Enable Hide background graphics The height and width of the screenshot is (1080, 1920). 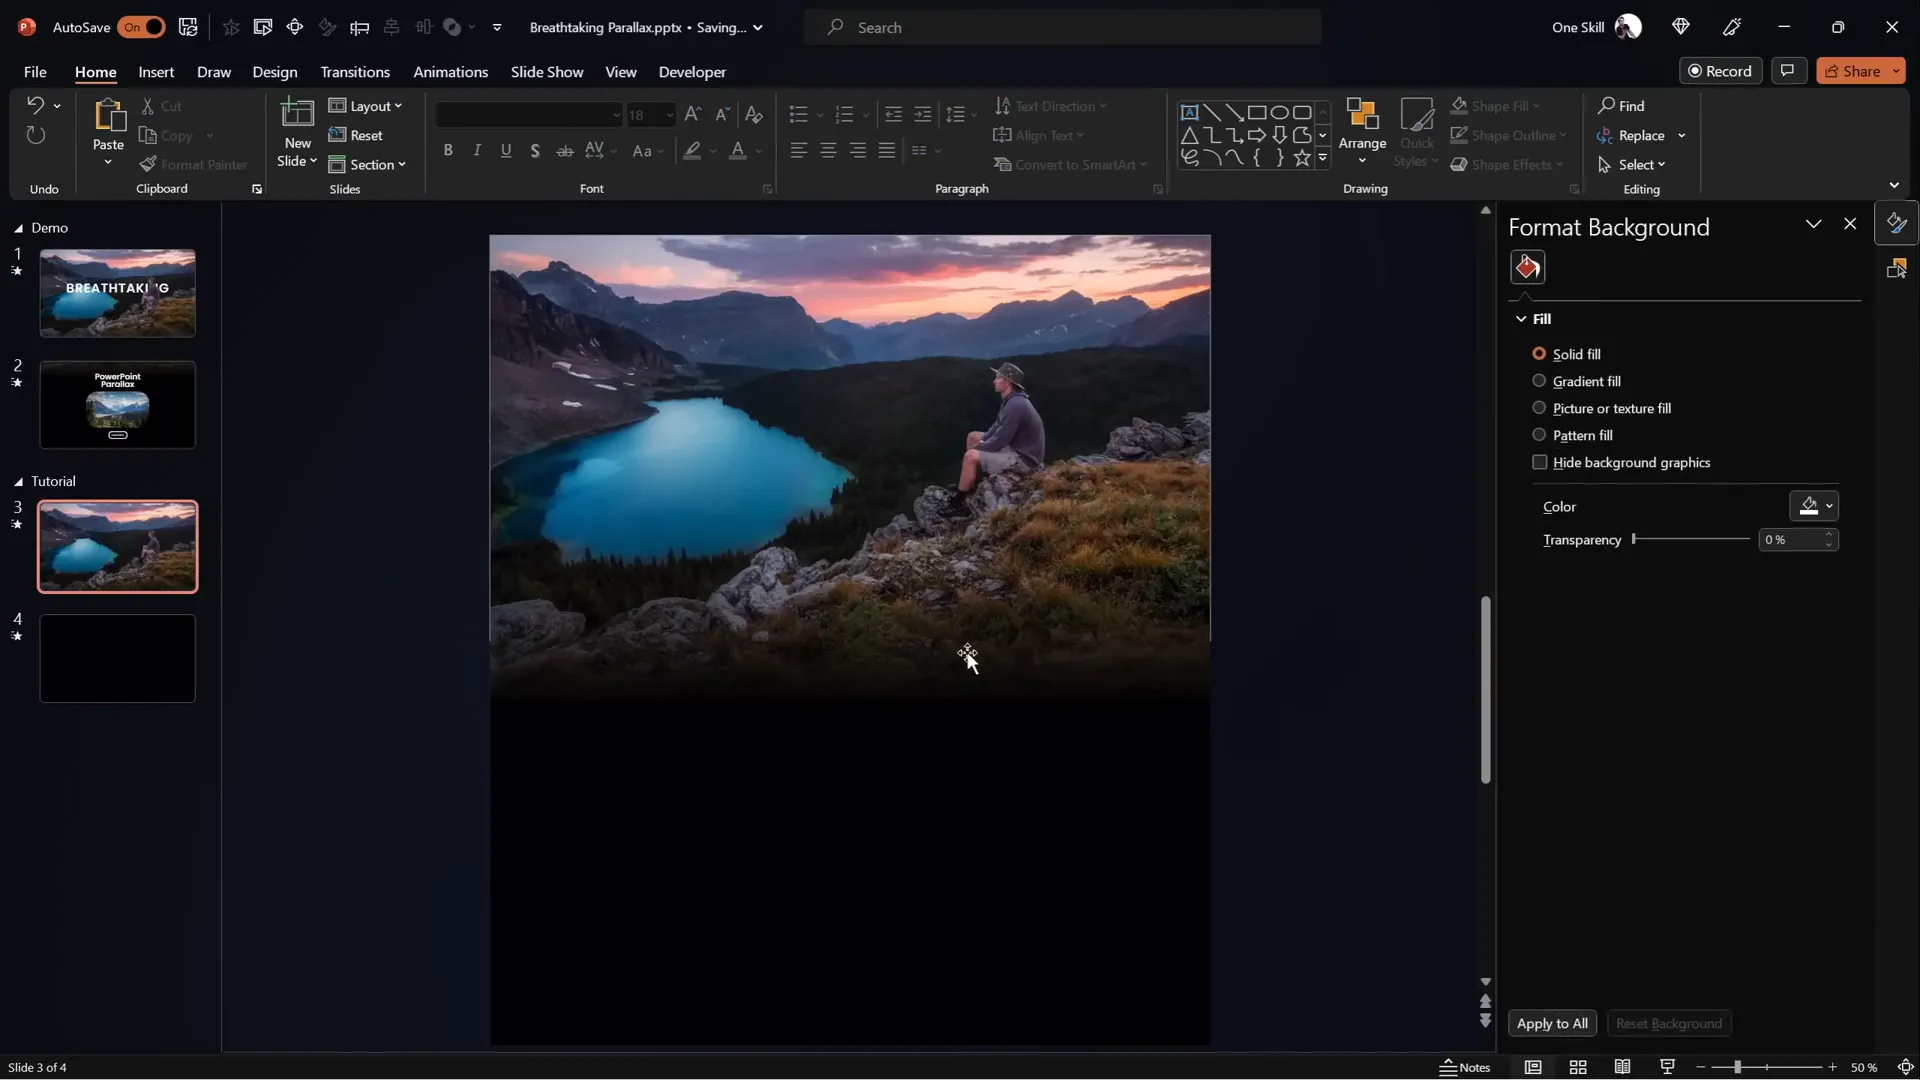click(1540, 462)
